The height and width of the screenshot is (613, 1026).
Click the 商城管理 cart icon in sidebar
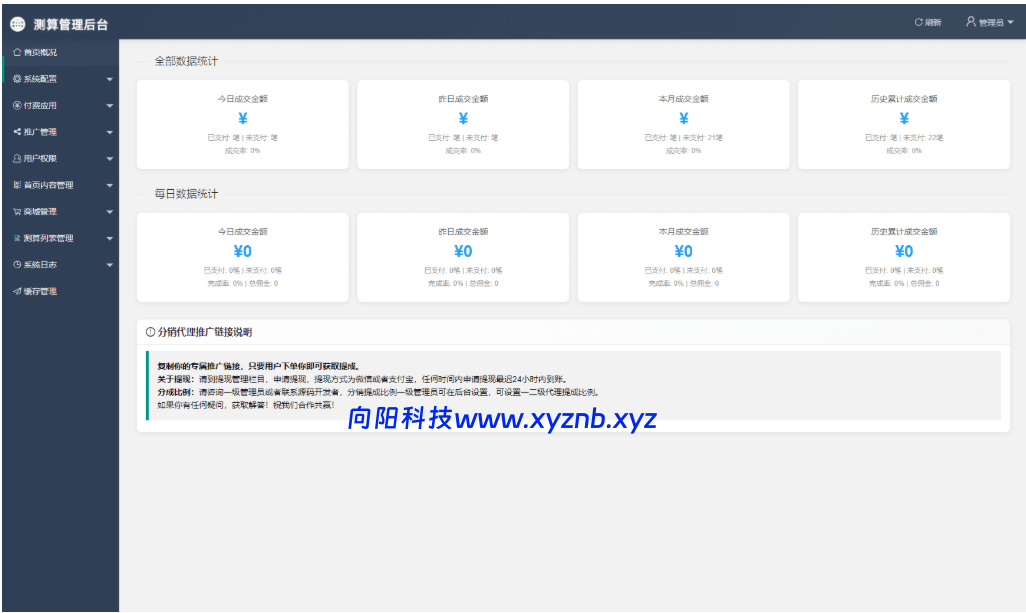pyautogui.click(x=16, y=211)
